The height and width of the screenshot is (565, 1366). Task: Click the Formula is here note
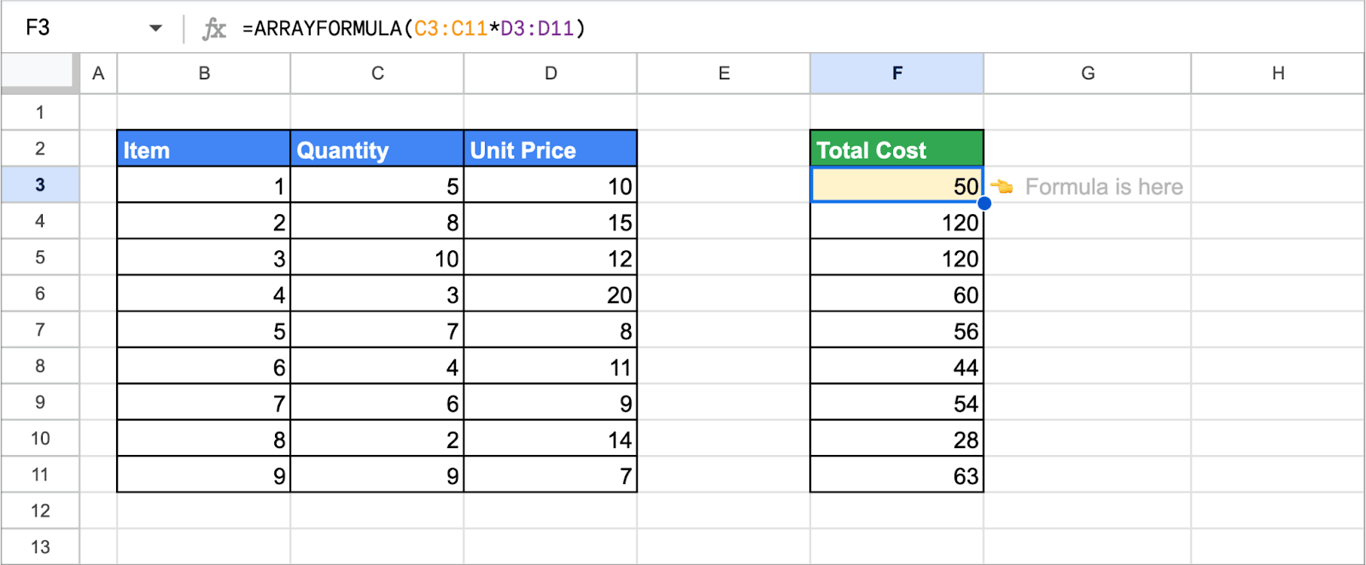coord(1104,187)
